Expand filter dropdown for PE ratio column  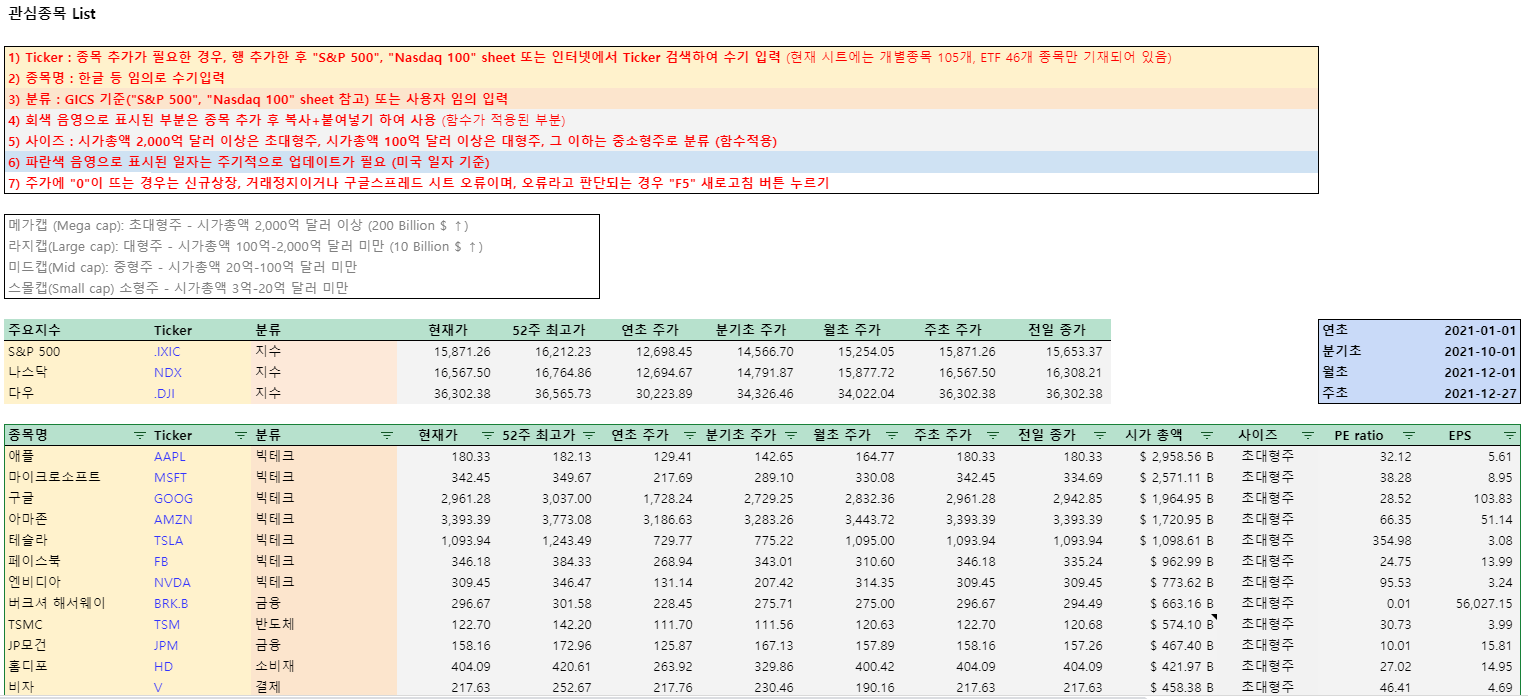point(1408,435)
